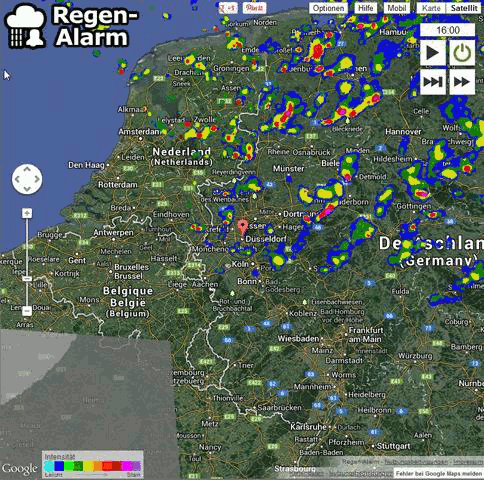Start the radar animation with Play
Image resolution: width=484 pixels, height=480 pixels.
(433, 53)
